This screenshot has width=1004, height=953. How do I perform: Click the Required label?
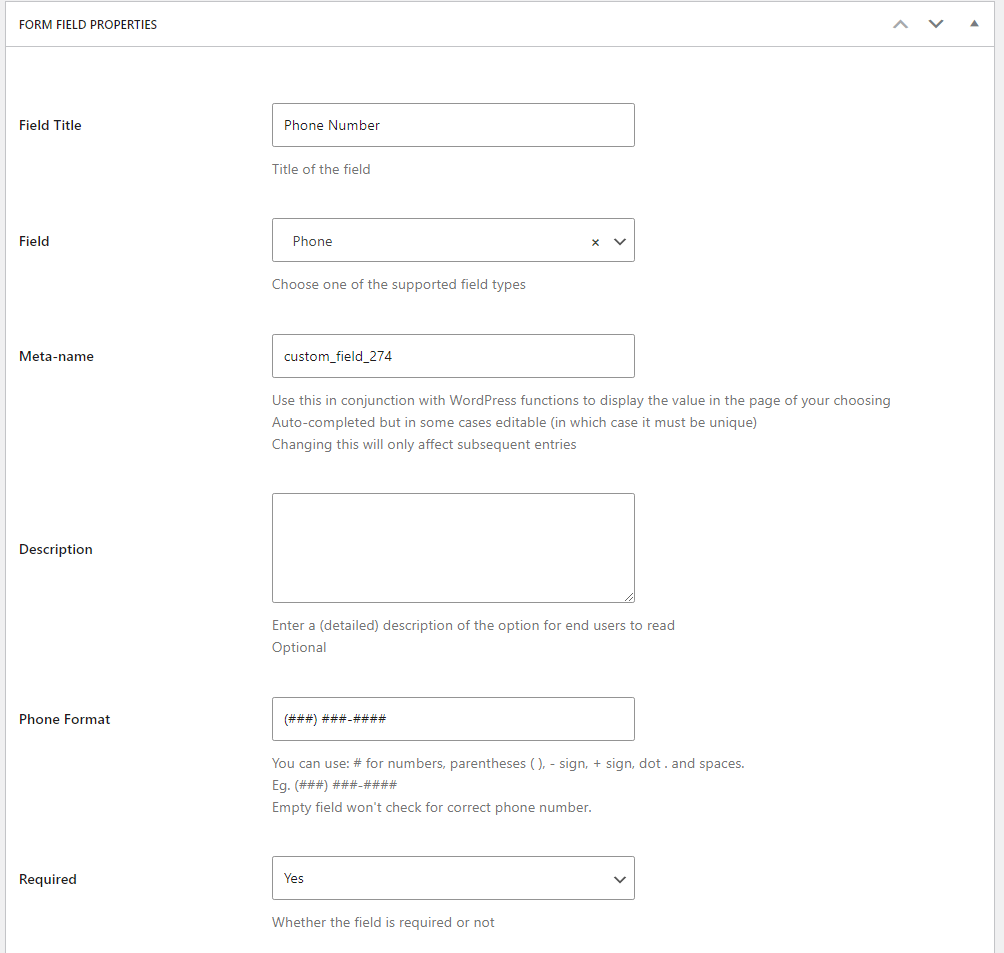(x=48, y=879)
